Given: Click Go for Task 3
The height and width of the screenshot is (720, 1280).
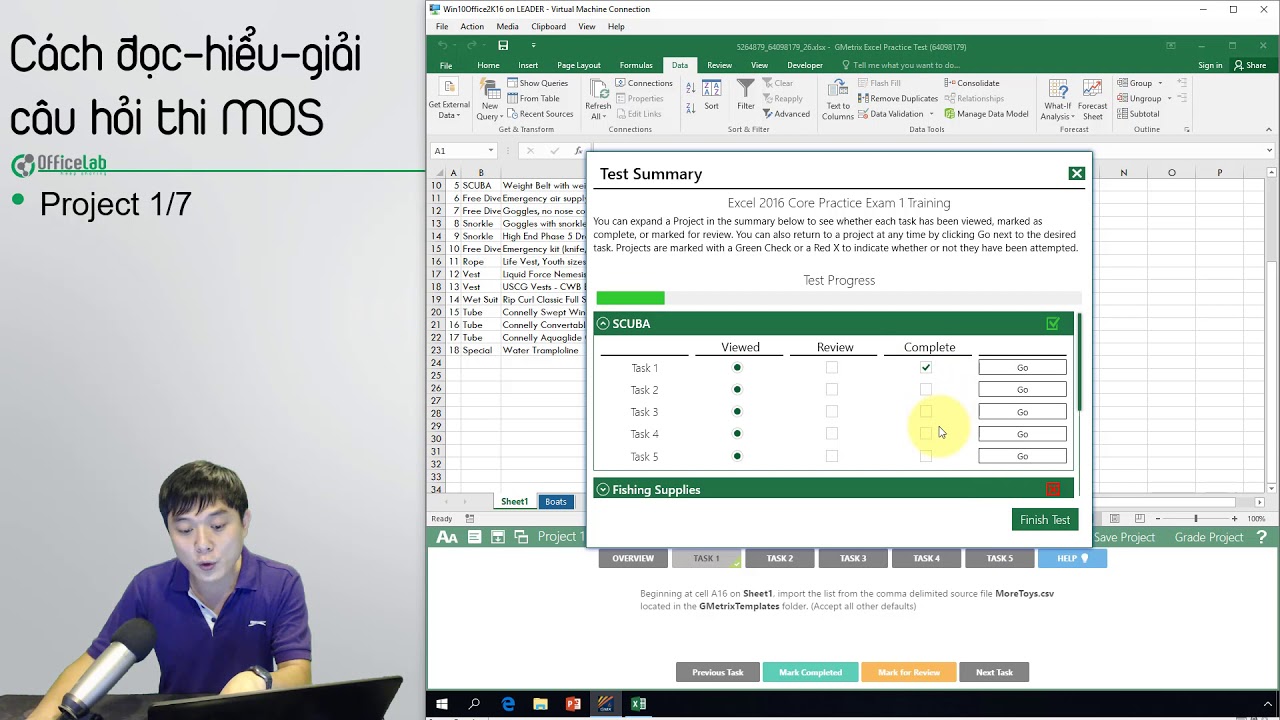Looking at the screenshot, I should [x=1022, y=412].
